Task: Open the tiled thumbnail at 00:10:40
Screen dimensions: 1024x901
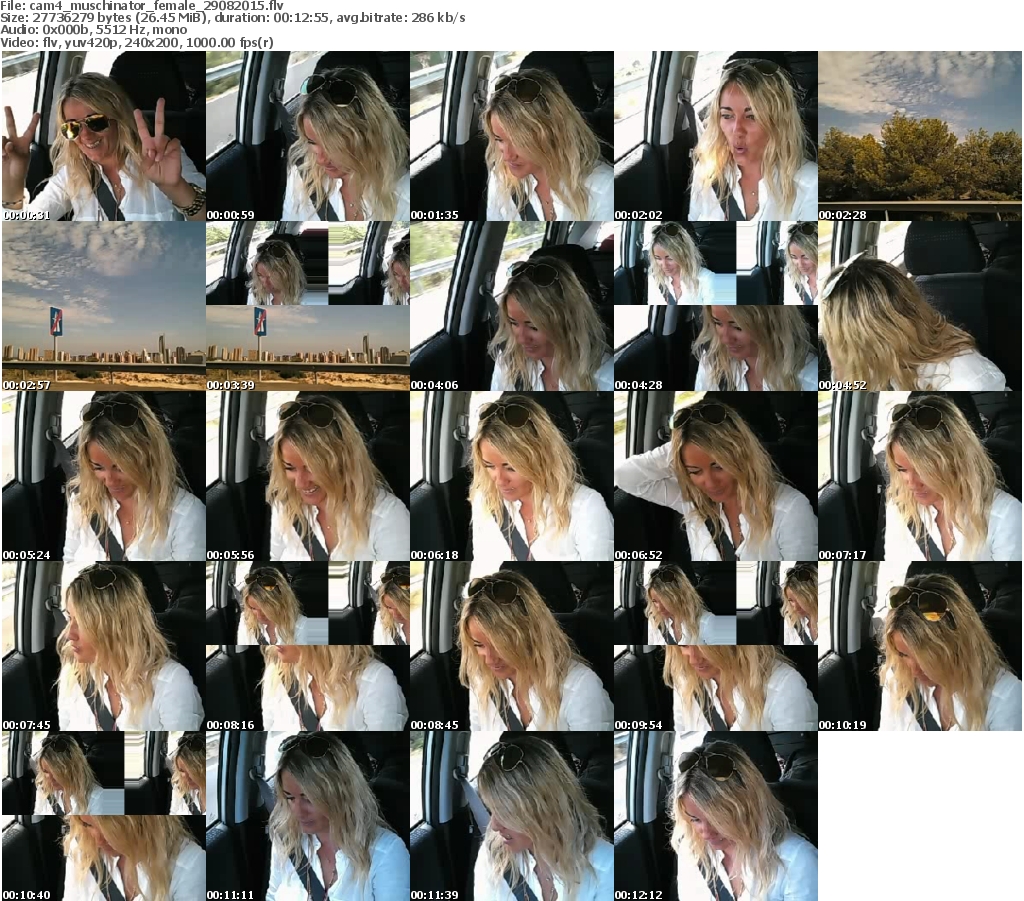Action: tap(104, 816)
